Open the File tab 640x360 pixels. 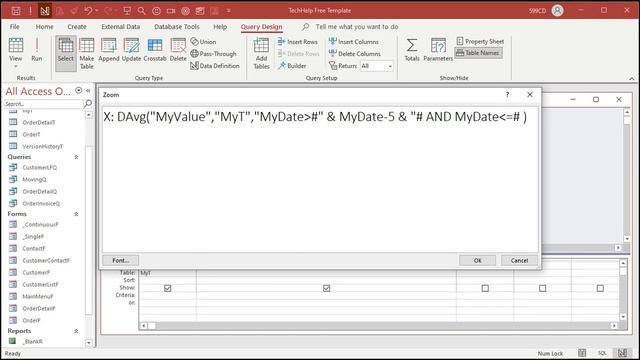15,27
